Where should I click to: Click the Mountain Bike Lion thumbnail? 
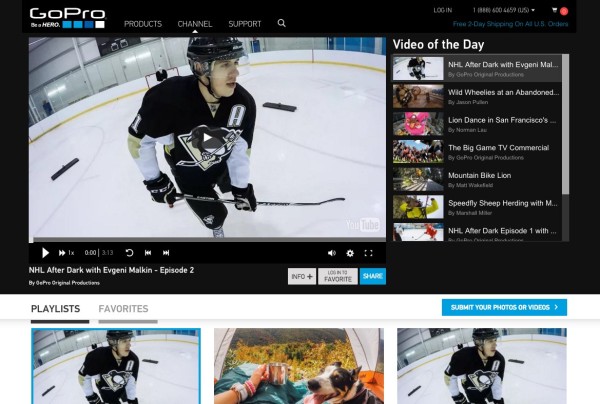coord(418,179)
